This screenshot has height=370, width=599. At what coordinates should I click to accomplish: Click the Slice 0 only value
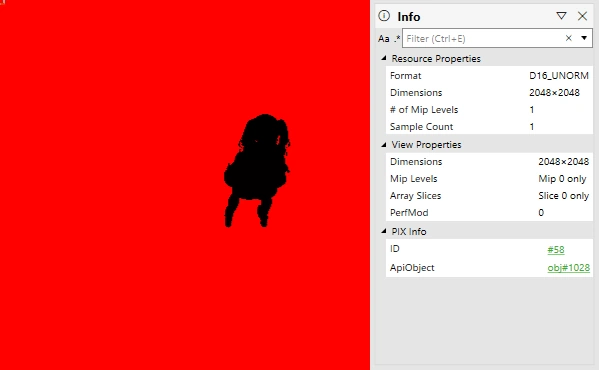563,196
